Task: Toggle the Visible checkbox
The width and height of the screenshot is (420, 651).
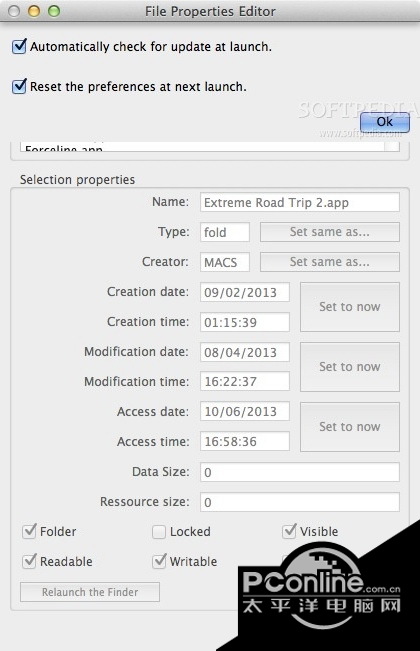Action: click(x=289, y=531)
